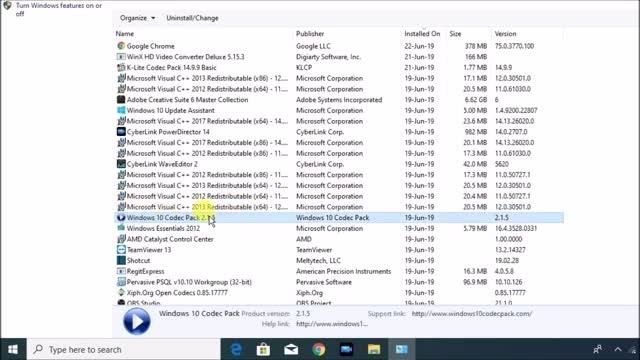Sort the list by Version column

(505, 33)
